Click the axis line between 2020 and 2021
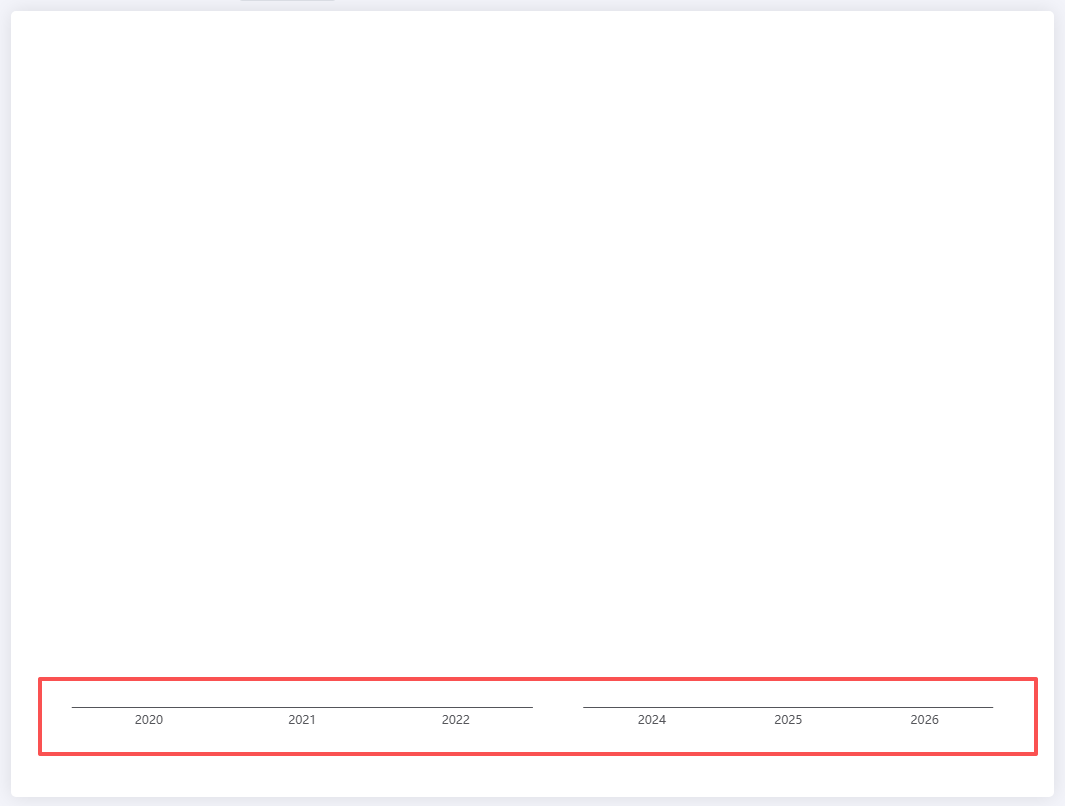This screenshot has height=806, width=1065. click(x=225, y=707)
